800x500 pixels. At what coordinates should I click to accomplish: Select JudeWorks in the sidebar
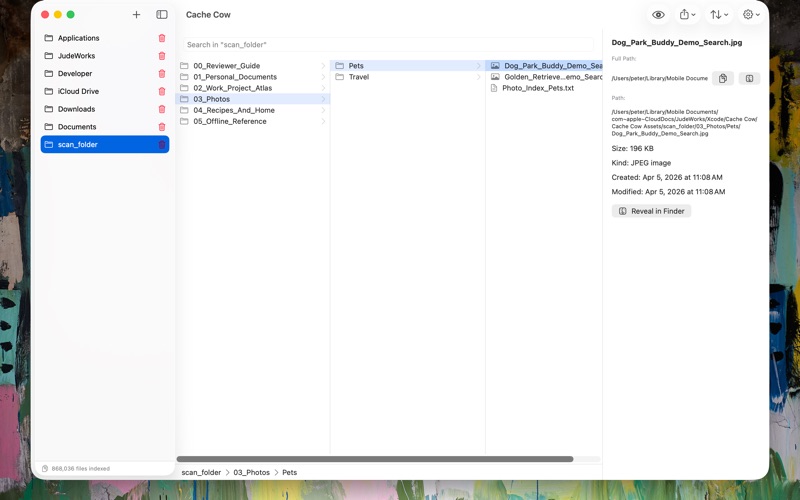pyautogui.click(x=105, y=56)
